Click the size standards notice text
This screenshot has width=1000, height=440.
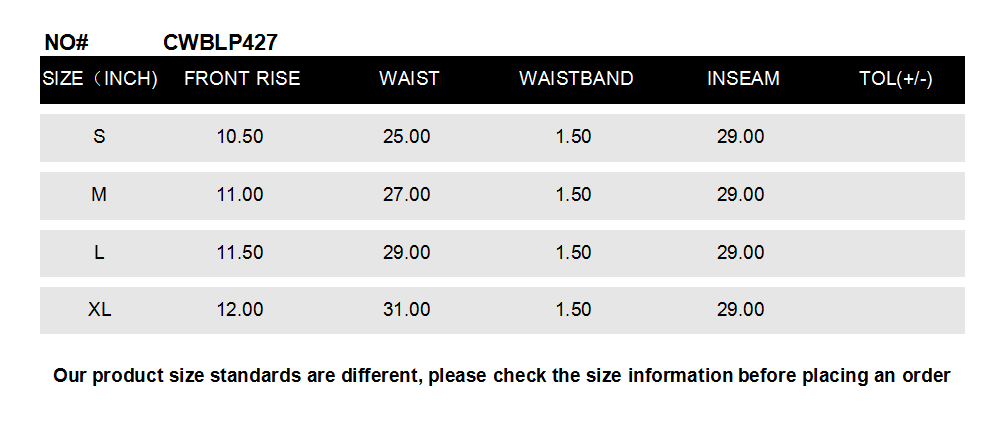pos(501,376)
